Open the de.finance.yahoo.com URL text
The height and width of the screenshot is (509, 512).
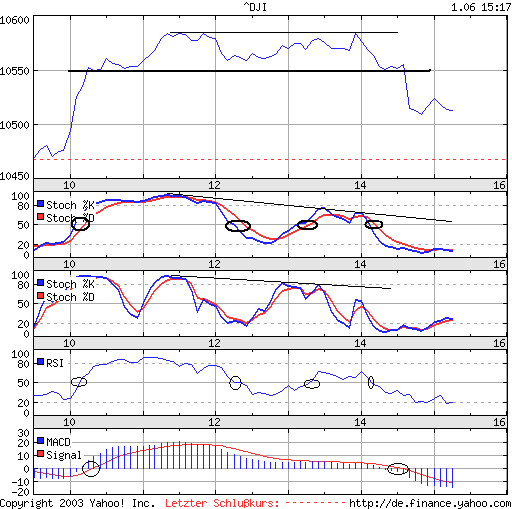click(430, 503)
